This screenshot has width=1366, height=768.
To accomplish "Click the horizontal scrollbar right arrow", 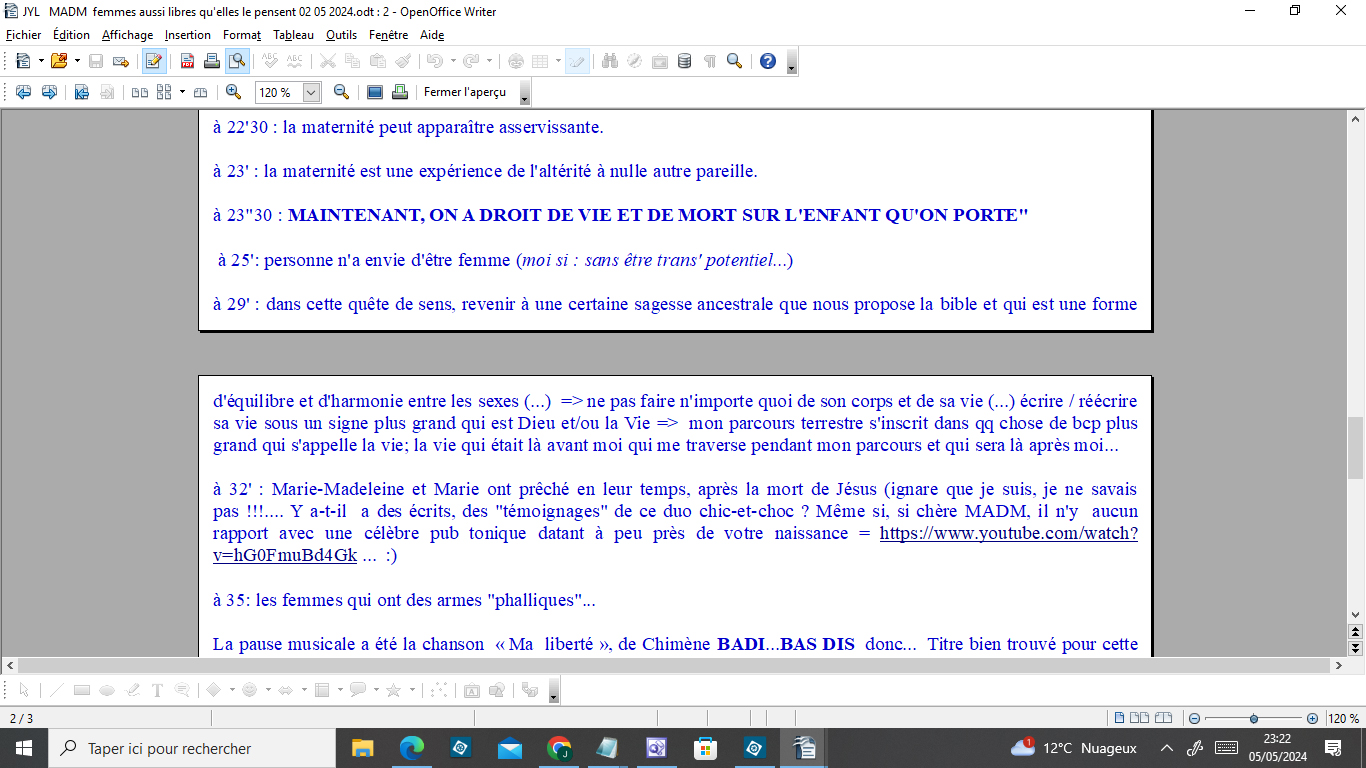I will coord(1339,665).
